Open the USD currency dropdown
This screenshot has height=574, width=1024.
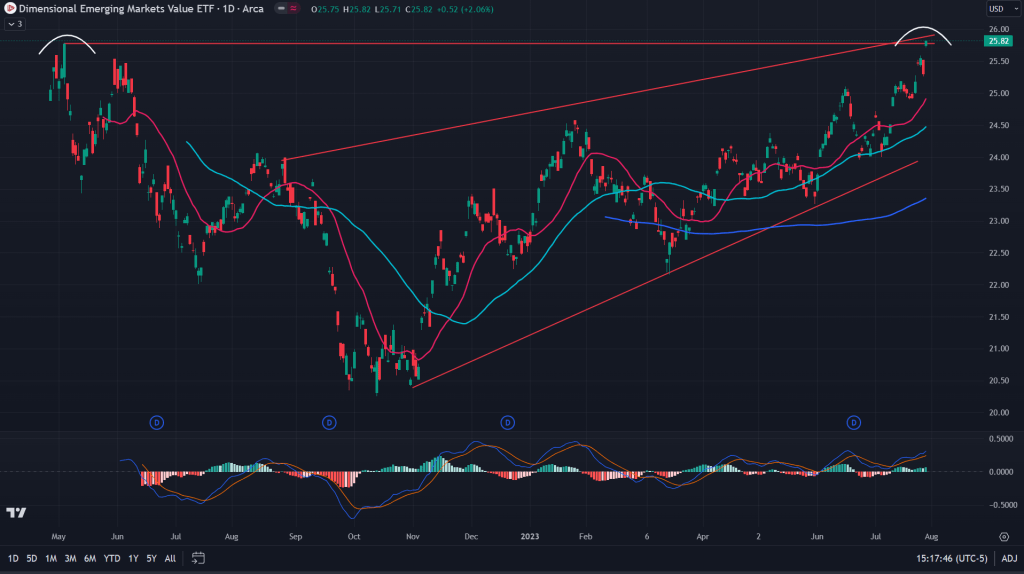coord(999,9)
